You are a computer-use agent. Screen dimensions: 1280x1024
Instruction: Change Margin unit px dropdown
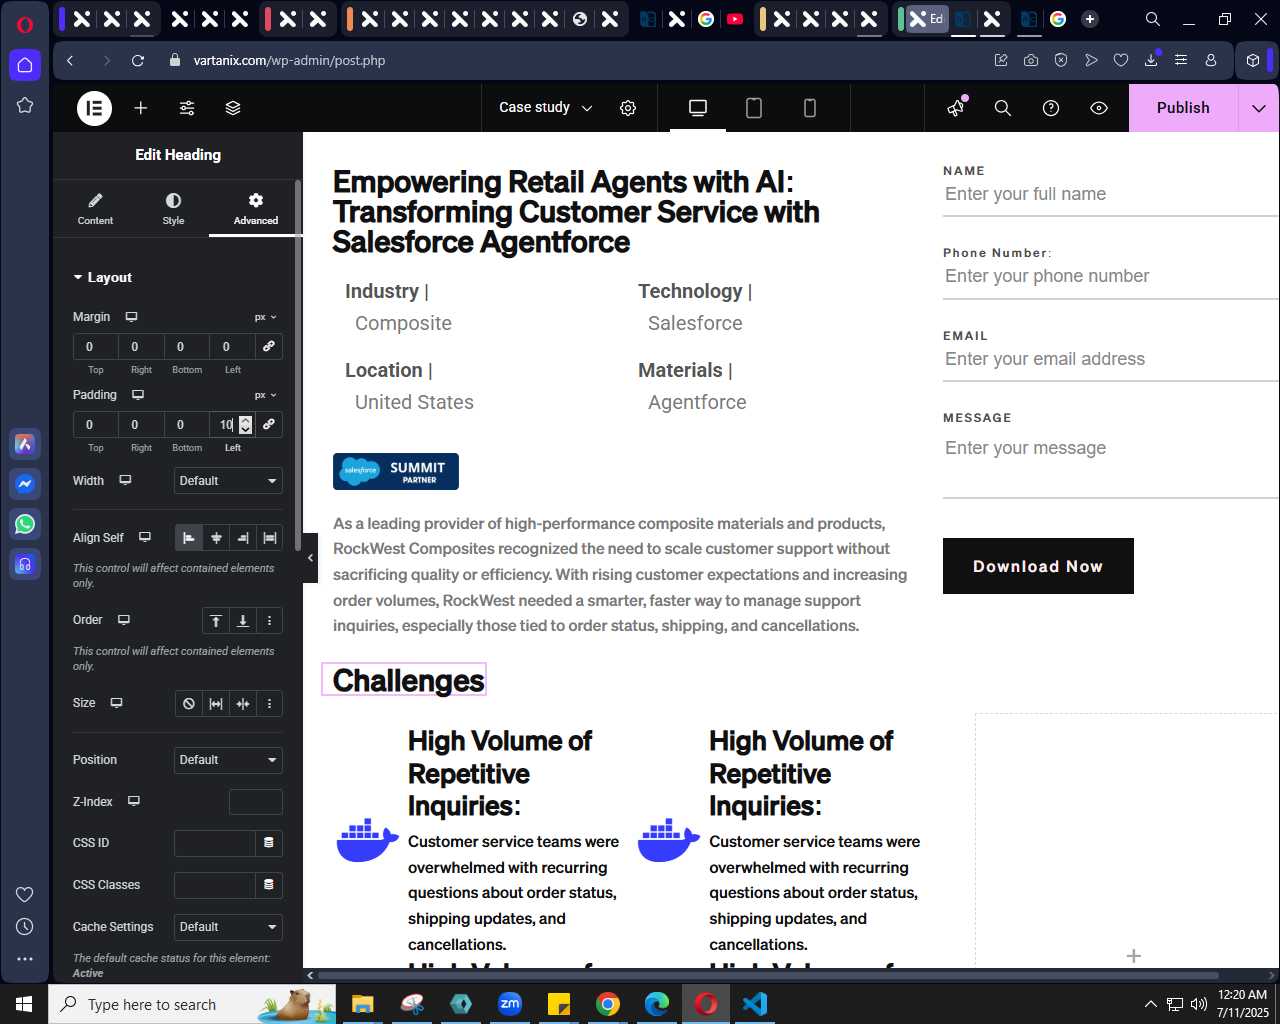pyautogui.click(x=265, y=317)
